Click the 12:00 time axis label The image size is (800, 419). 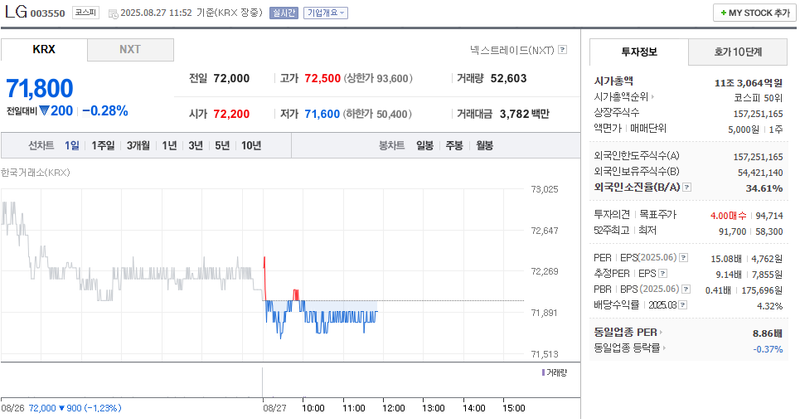pos(393,408)
